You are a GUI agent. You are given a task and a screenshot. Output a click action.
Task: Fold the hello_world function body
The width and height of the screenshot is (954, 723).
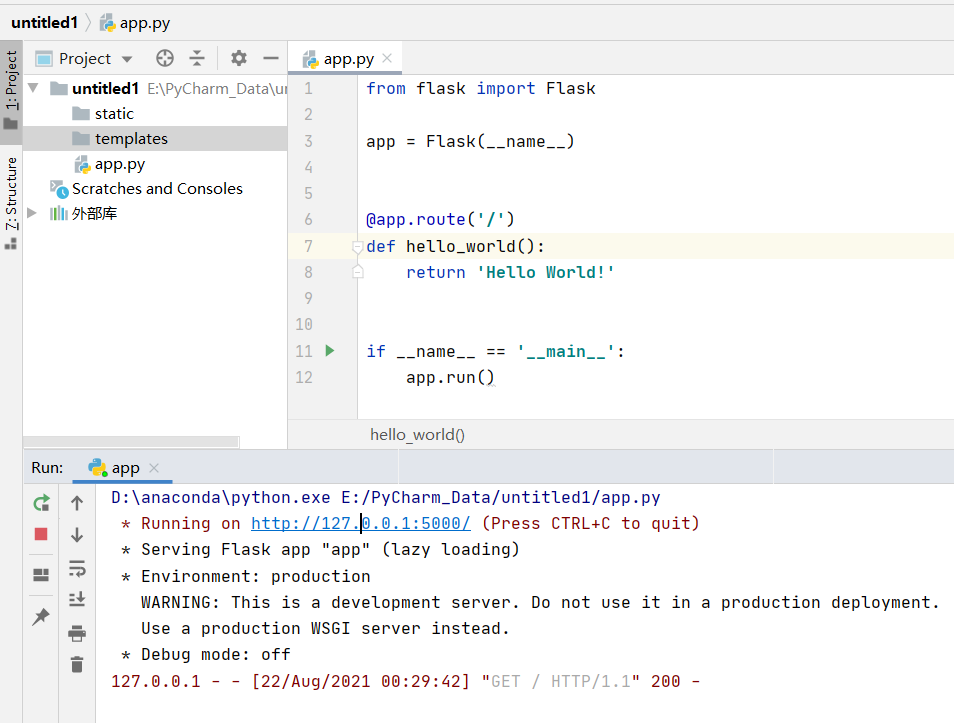358,247
